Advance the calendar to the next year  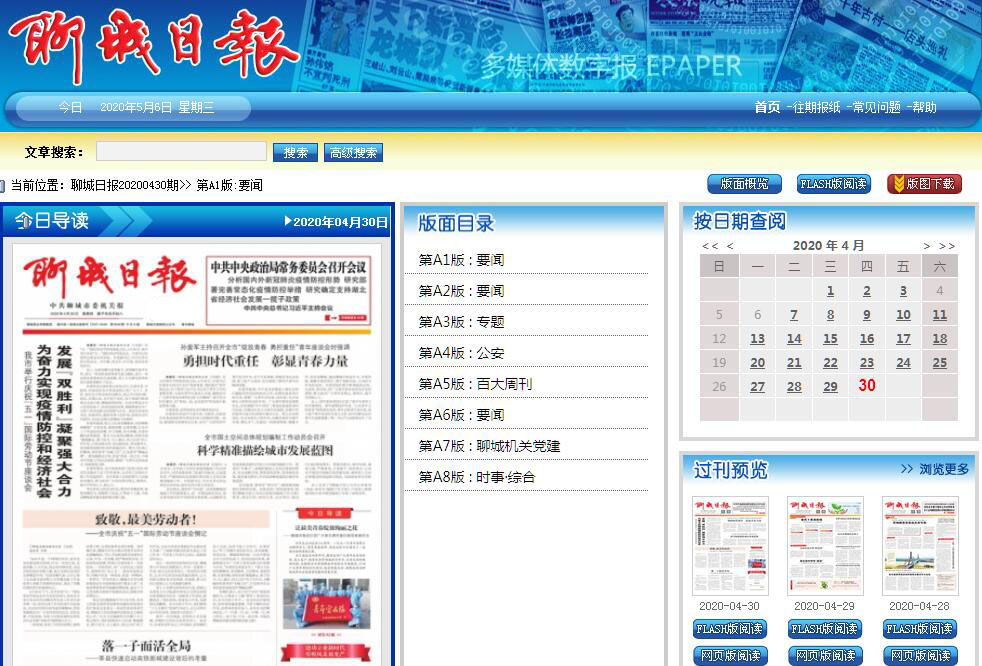[x=947, y=246]
